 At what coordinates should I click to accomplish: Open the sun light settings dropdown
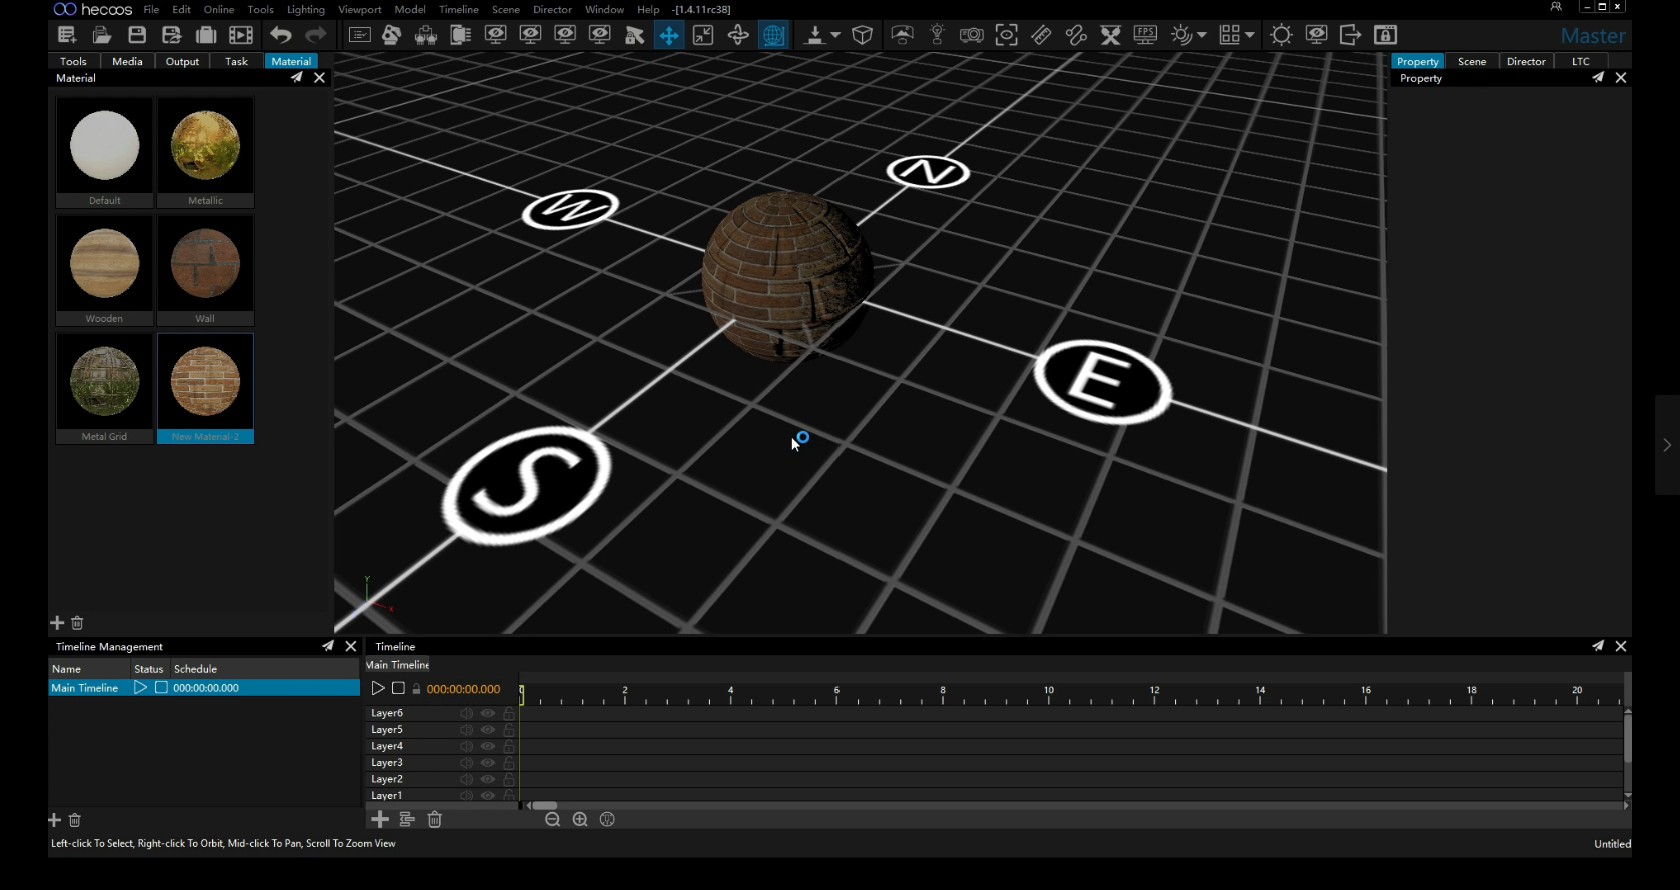[x=1201, y=35]
